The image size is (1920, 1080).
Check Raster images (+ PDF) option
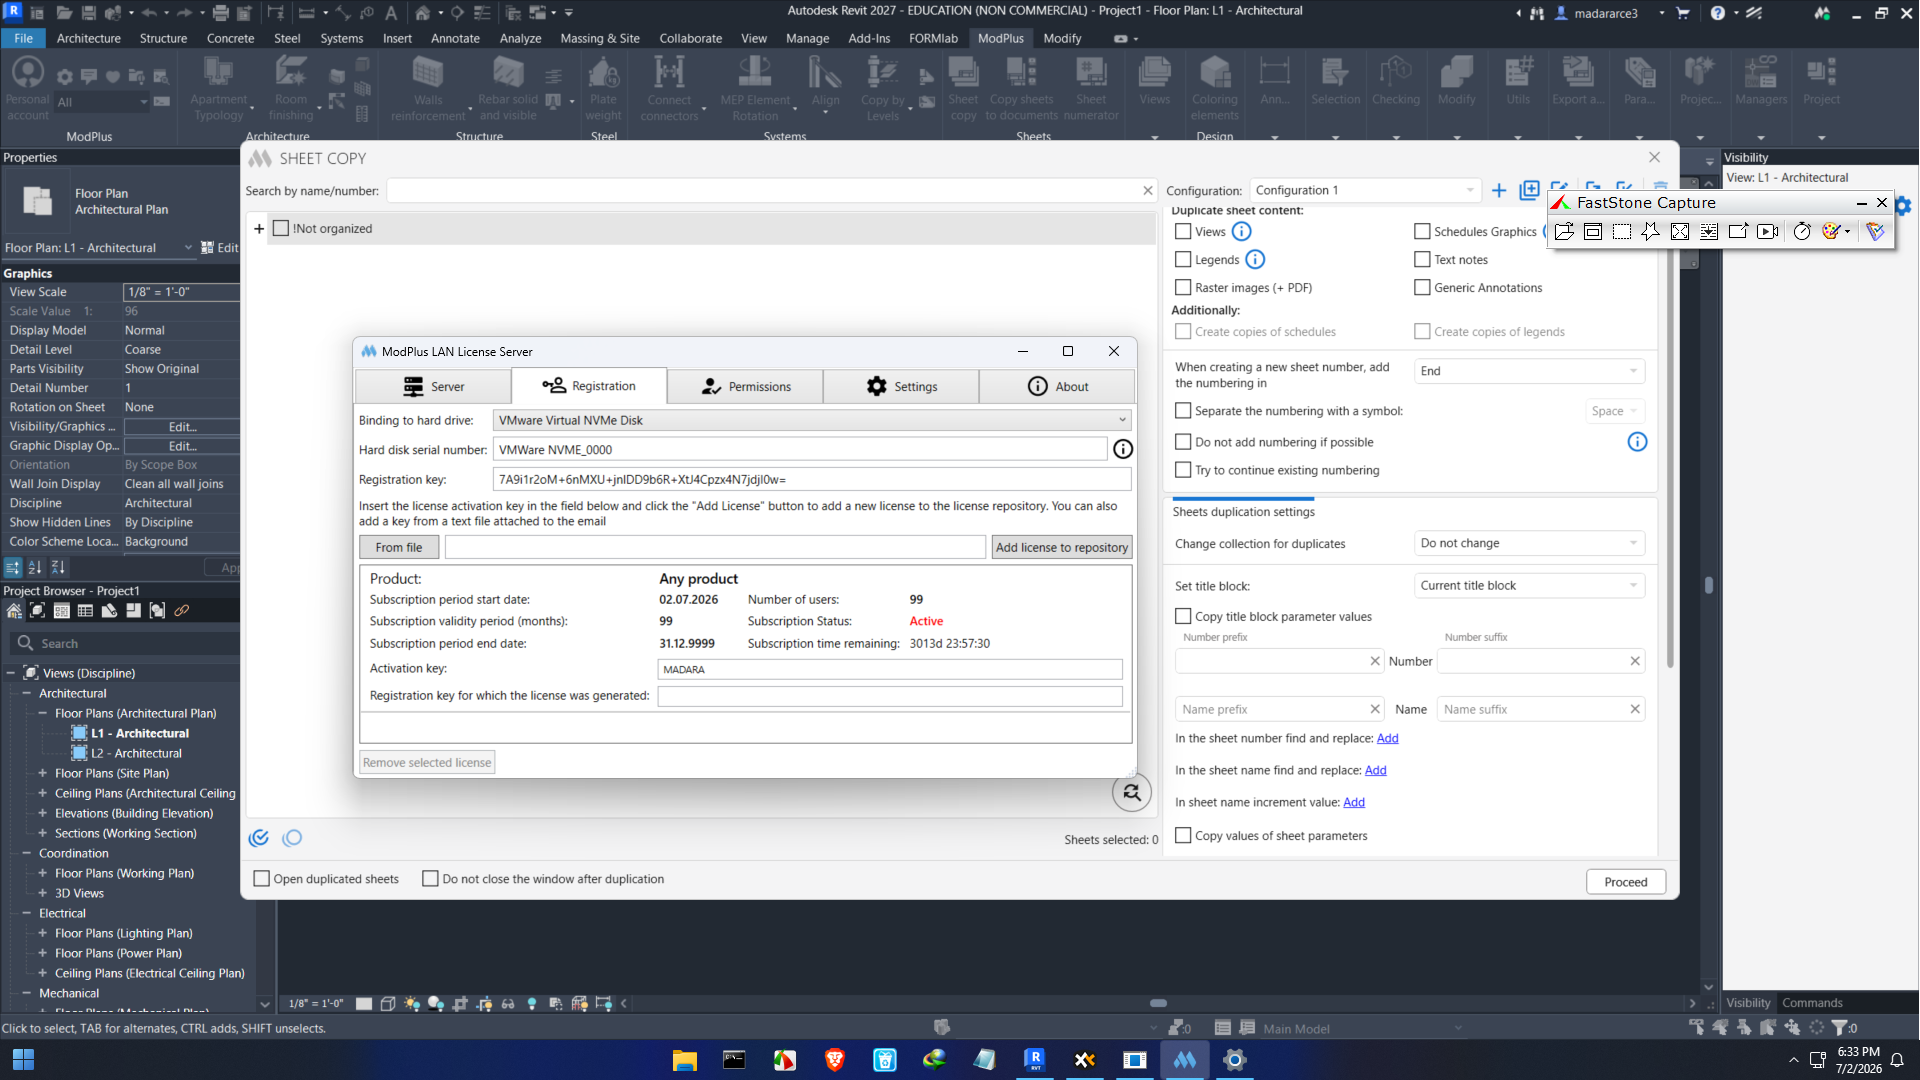[1183, 288]
